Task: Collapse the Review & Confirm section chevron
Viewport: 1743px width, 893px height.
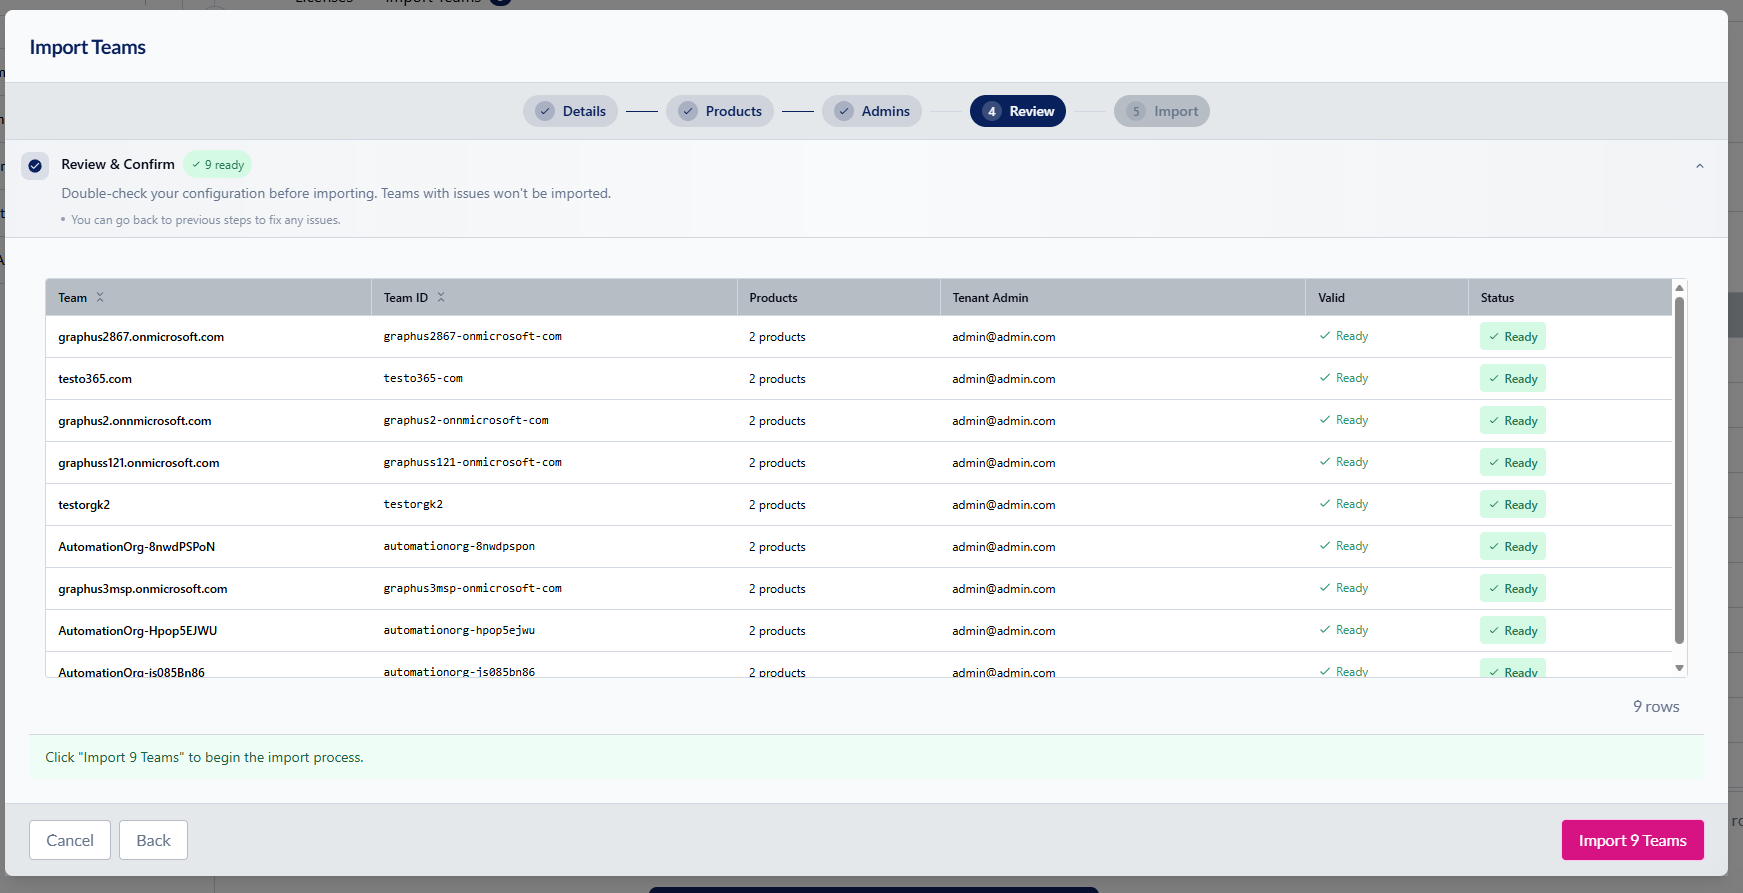Action: point(1699,166)
